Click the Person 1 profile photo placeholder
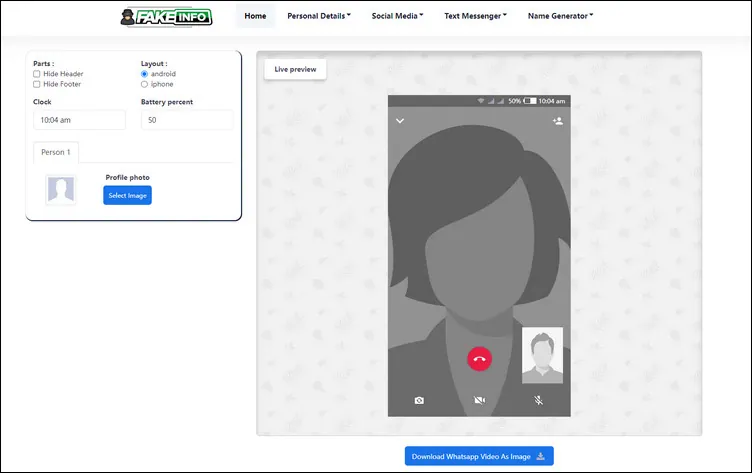Image resolution: width=752 pixels, height=473 pixels. [61, 189]
